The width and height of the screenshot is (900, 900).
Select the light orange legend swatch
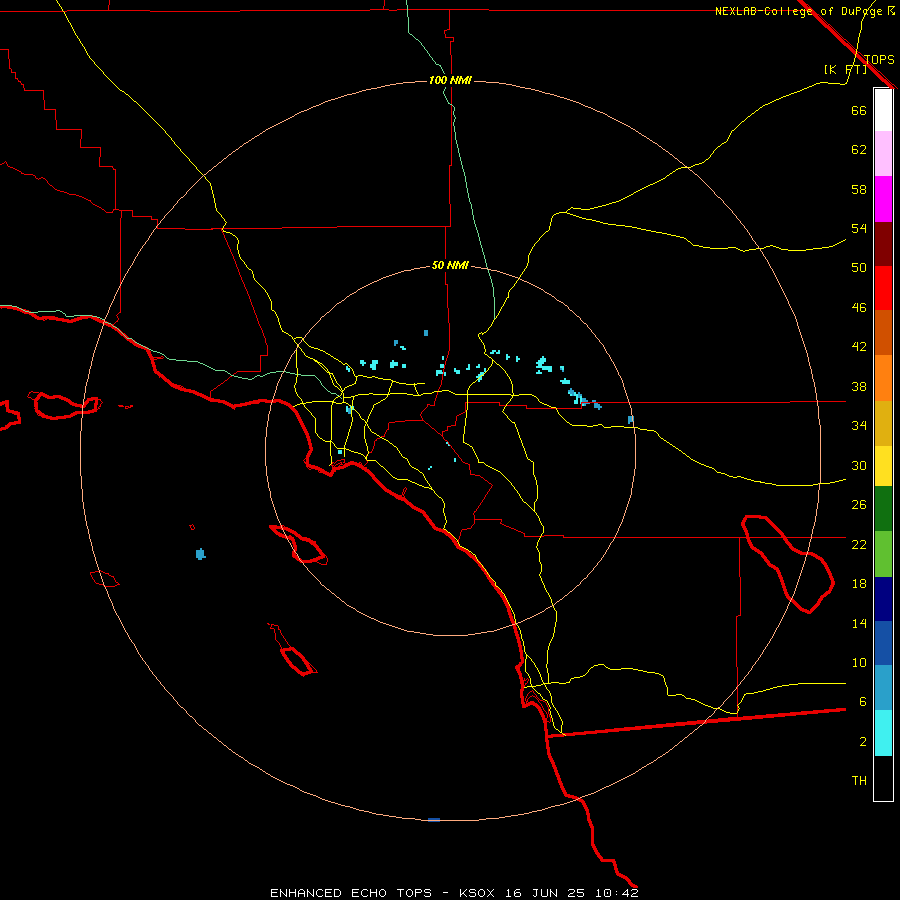[883, 378]
